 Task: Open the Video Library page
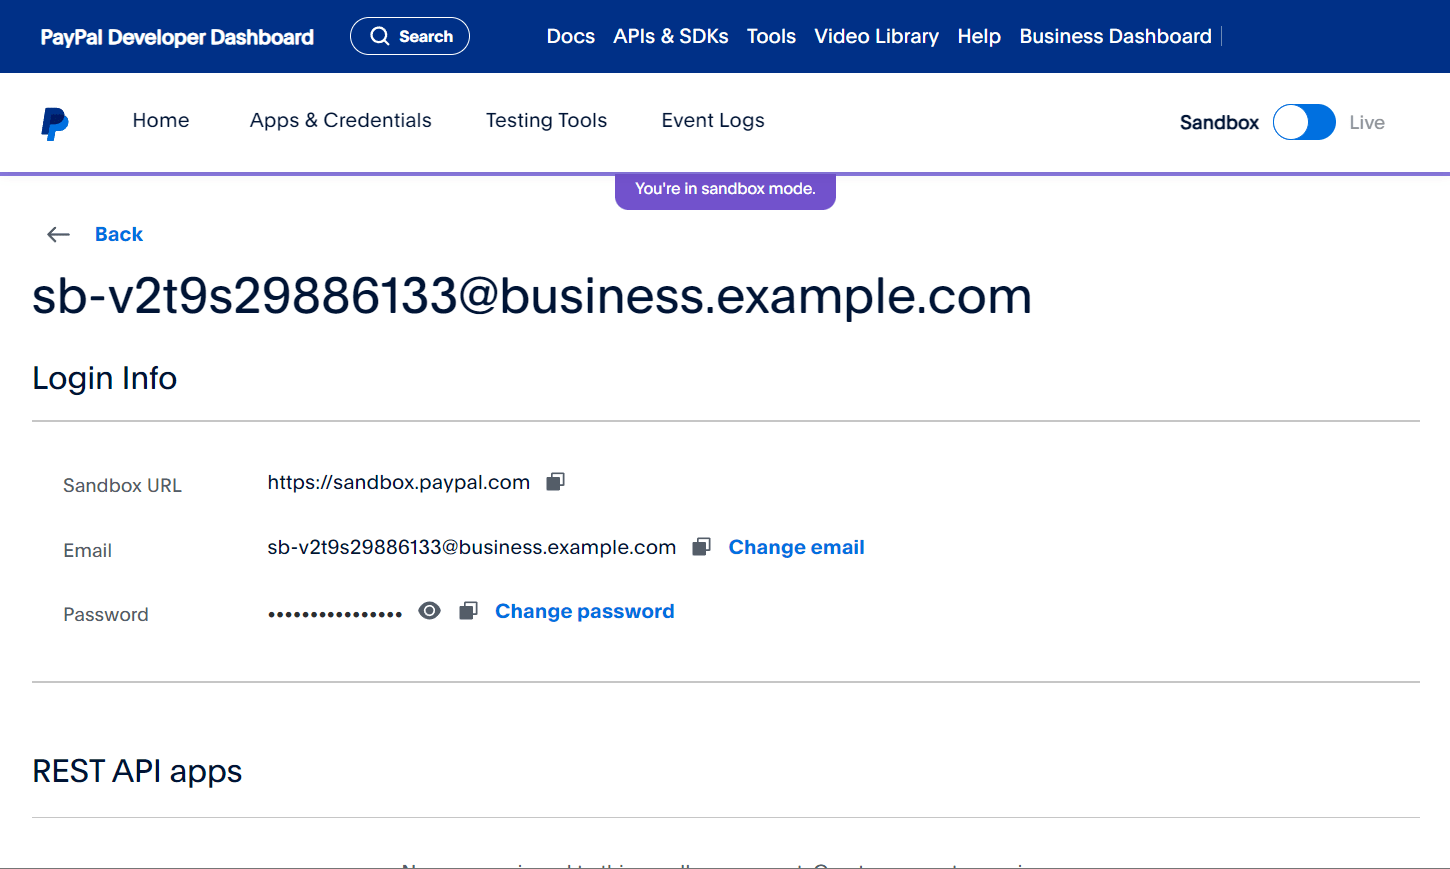coord(876,37)
